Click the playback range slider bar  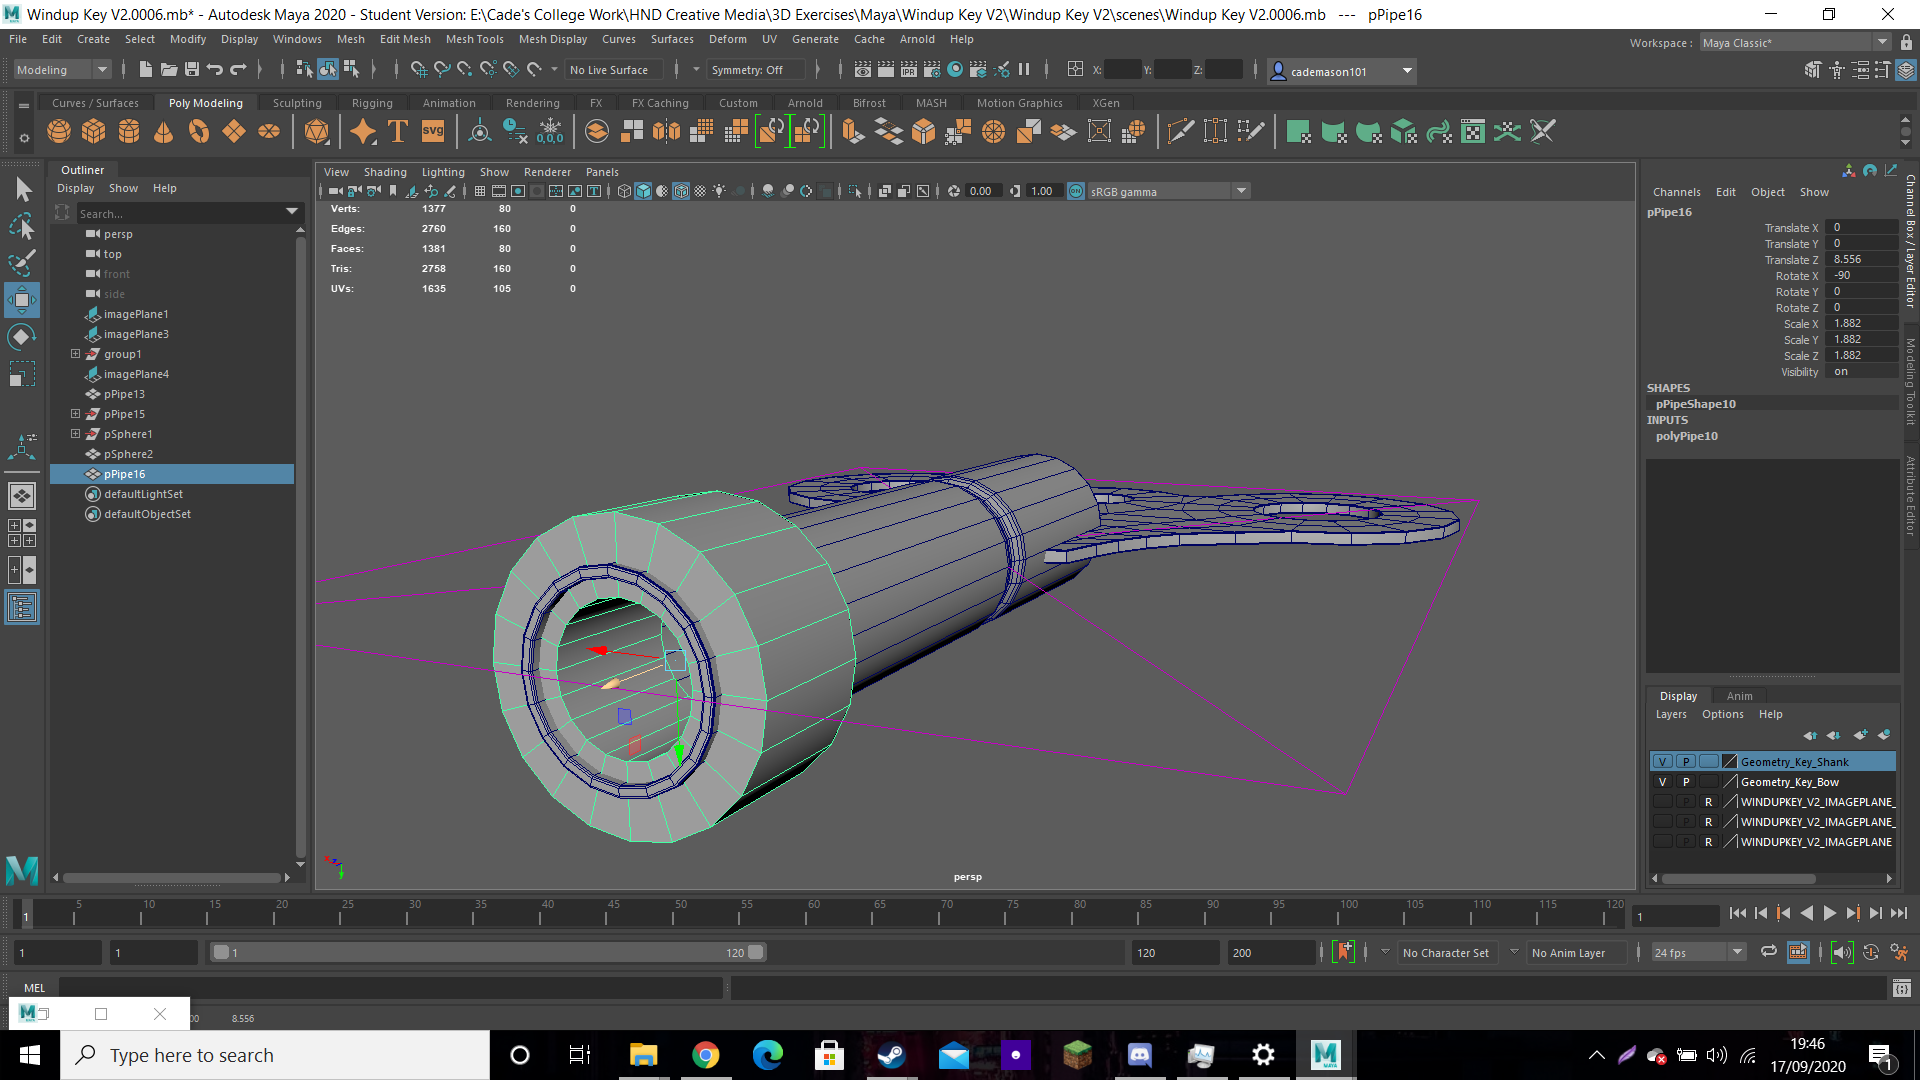coord(487,953)
